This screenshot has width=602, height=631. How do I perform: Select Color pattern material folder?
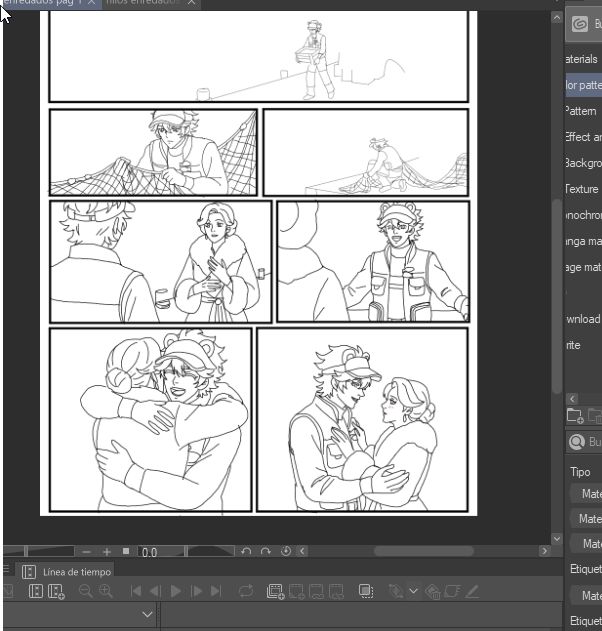(583, 85)
